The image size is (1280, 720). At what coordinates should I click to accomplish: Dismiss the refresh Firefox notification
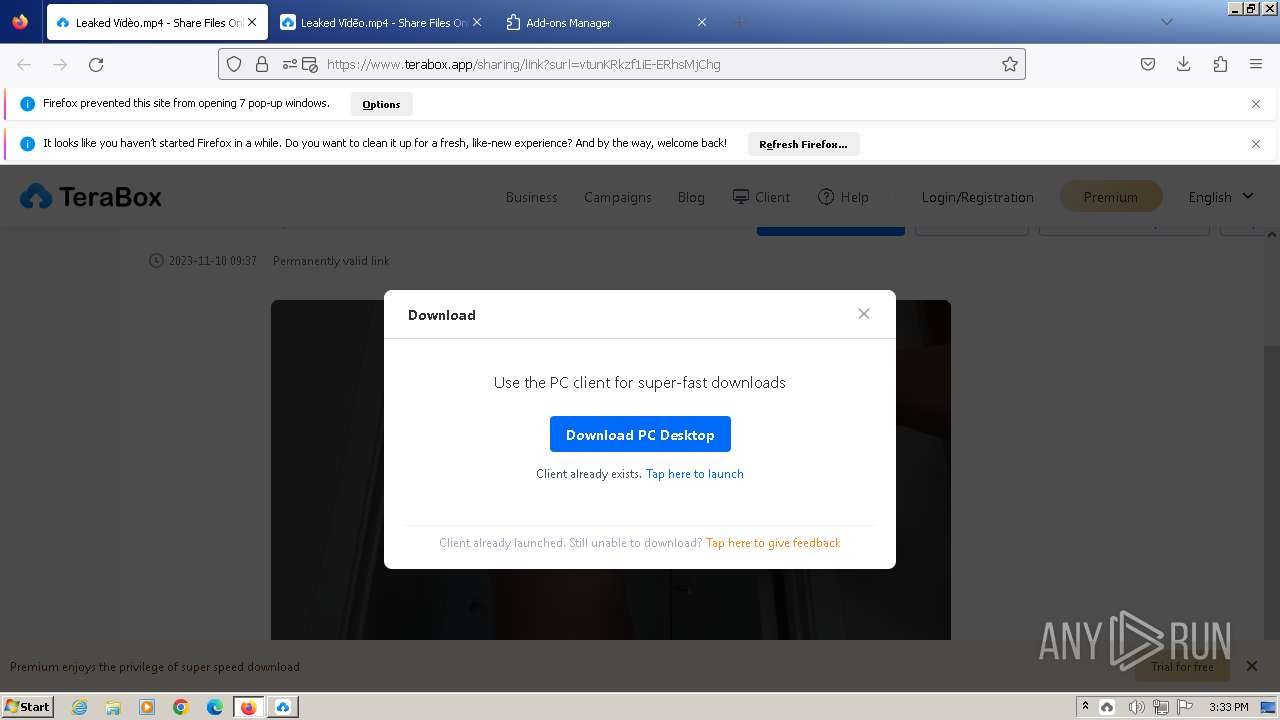tap(1256, 144)
